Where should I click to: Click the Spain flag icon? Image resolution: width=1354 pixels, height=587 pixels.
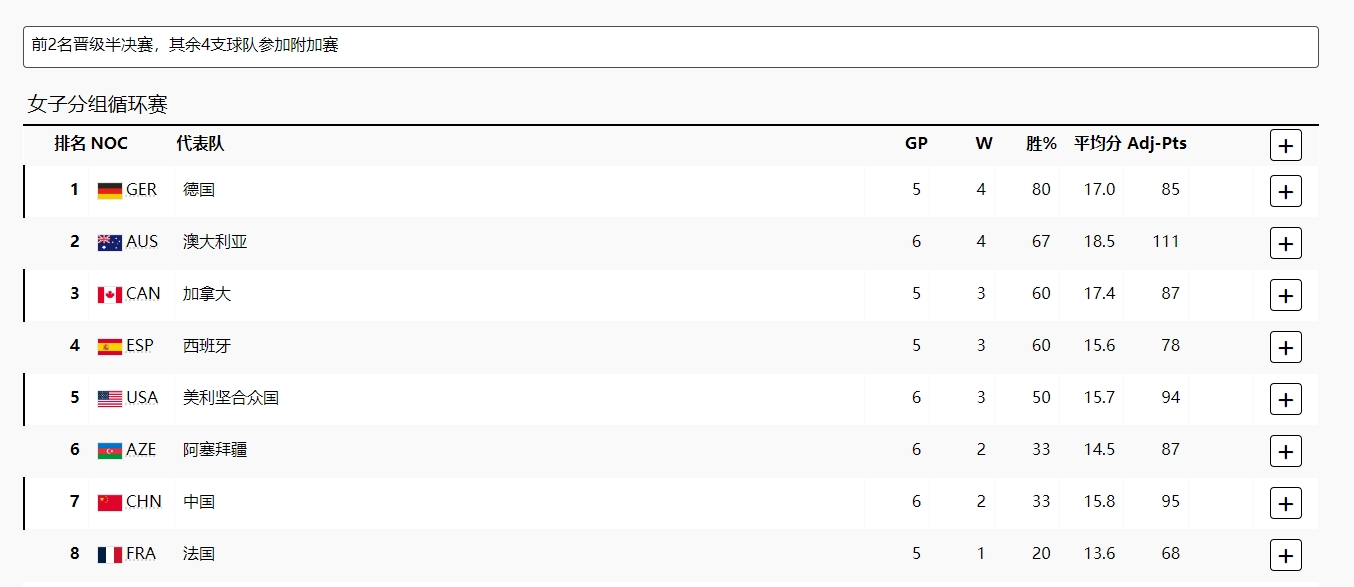click(x=109, y=346)
